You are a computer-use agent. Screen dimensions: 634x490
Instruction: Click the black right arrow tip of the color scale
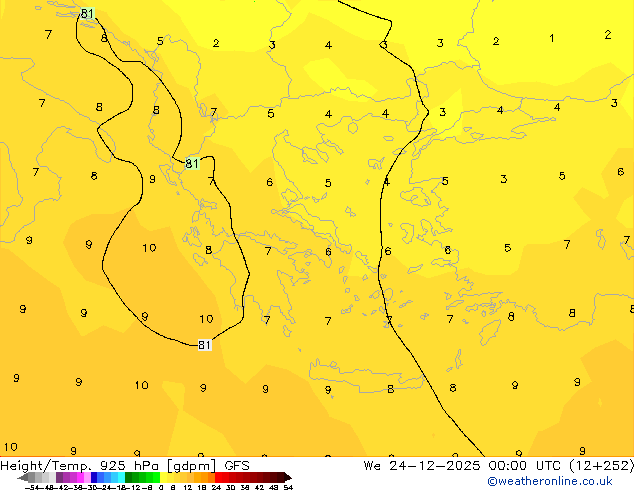[x=288, y=477]
